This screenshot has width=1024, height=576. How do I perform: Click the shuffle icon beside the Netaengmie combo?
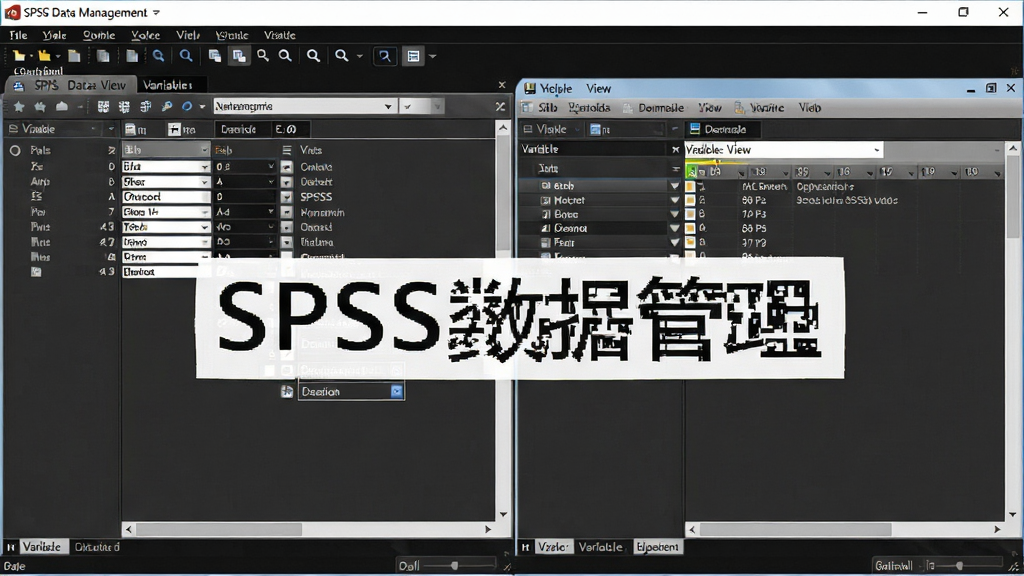[500, 106]
